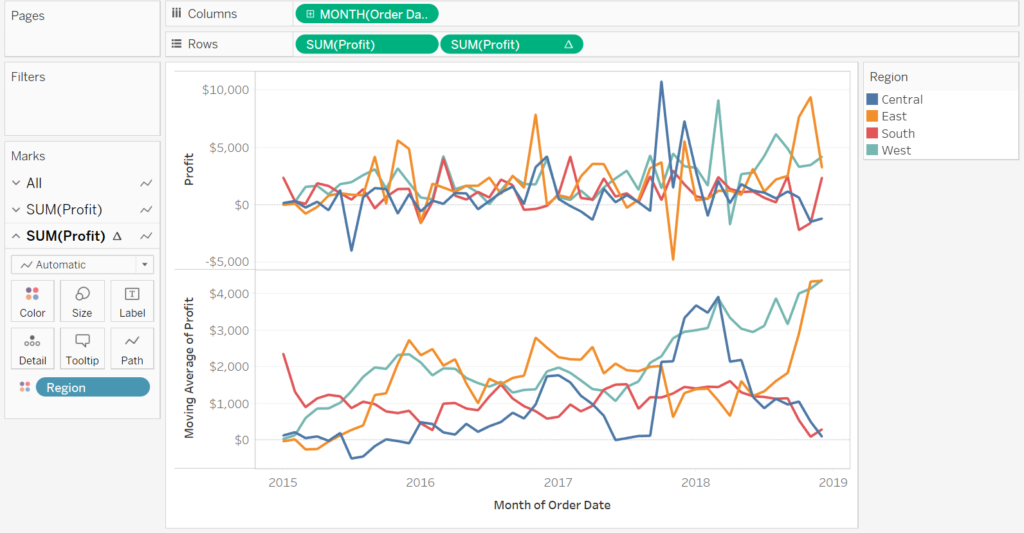The image size is (1024, 533).
Task: Expand the MONTH(Order Date) pill hierarchy
Action: (310, 14)
